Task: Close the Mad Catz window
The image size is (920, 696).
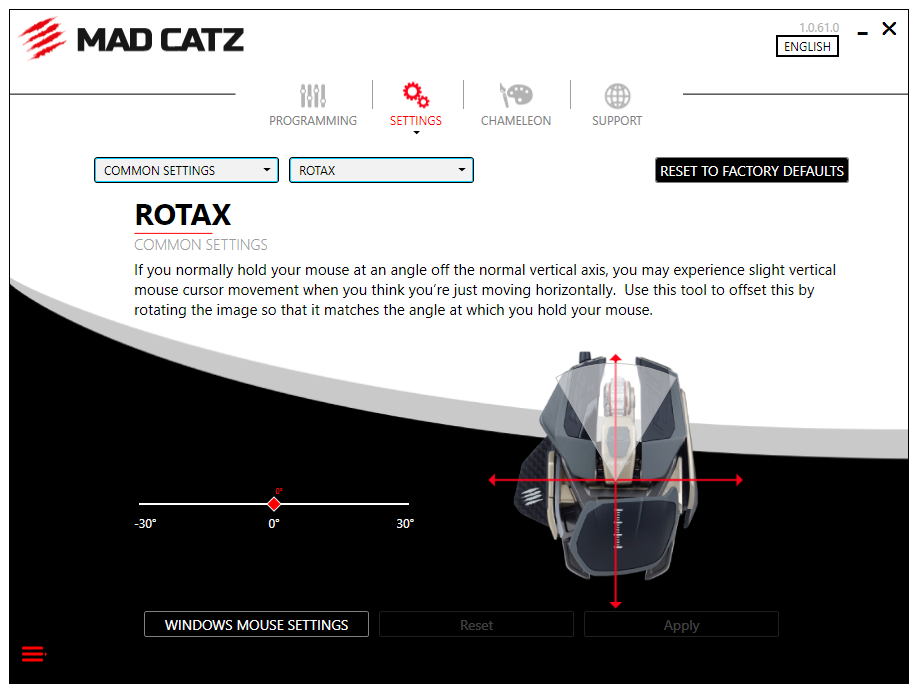Action: point(889,28)
